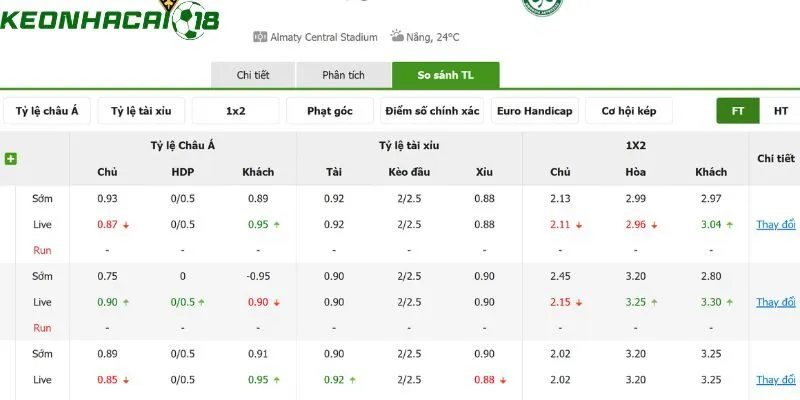Open the Chi tiết tab
Viewport: 800px width, 400px height.
click(253, 75)
